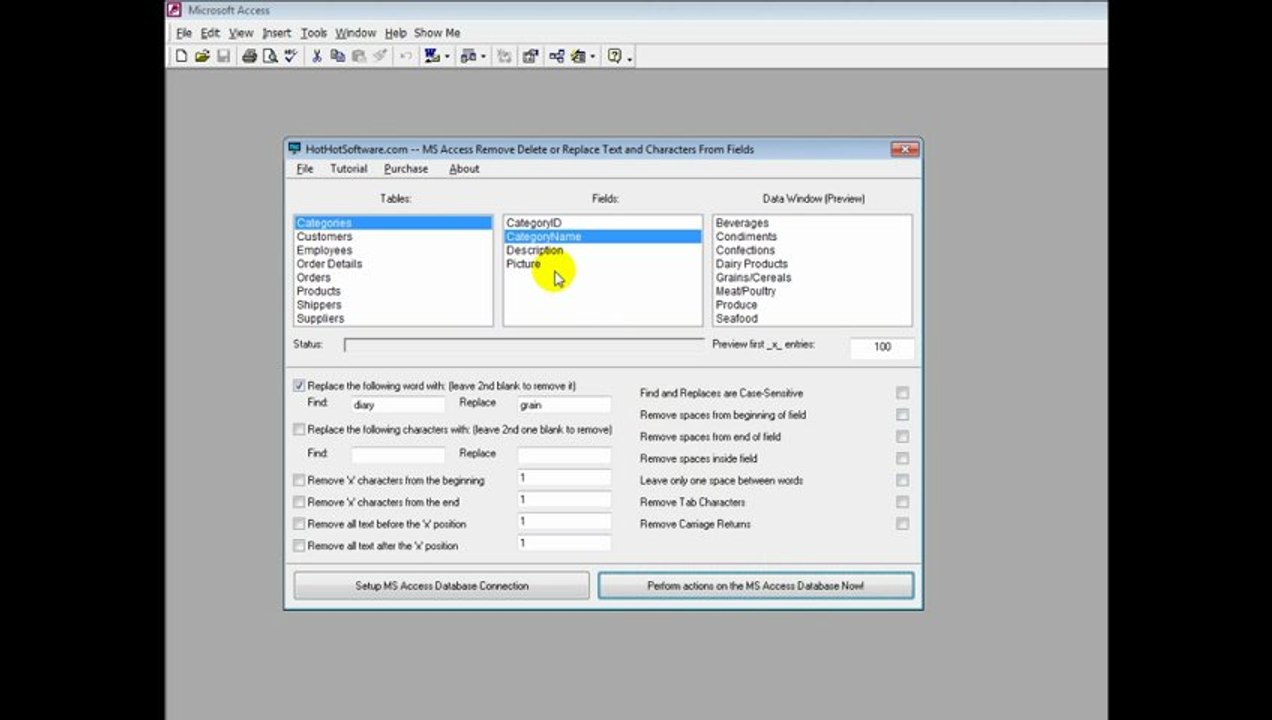Image resolution: width=1272 pixels, height=720 pixels.
Task: Open the Tutorial menu in dialog
Action: (x=349, y=169)
